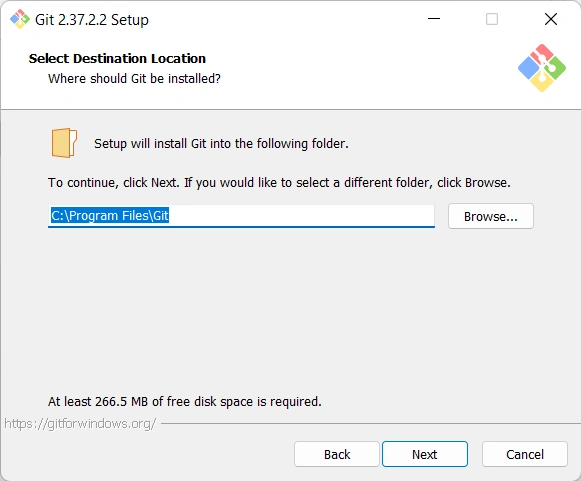Click the Git logo in title bar
581x481 pixels.
(x=20, y=19)
